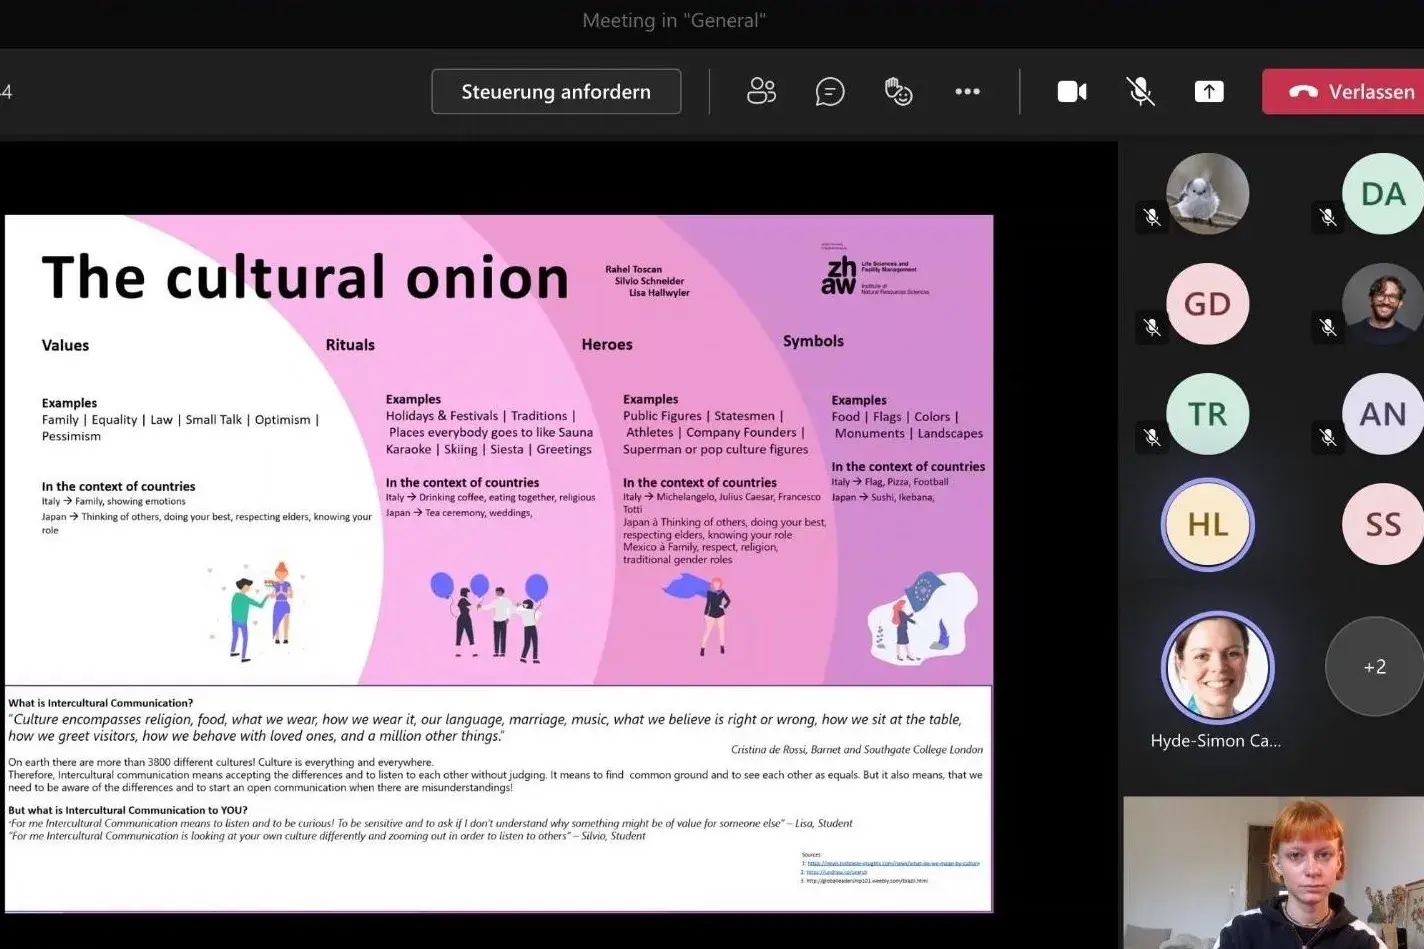Toggle the camera on or off

1072,92
